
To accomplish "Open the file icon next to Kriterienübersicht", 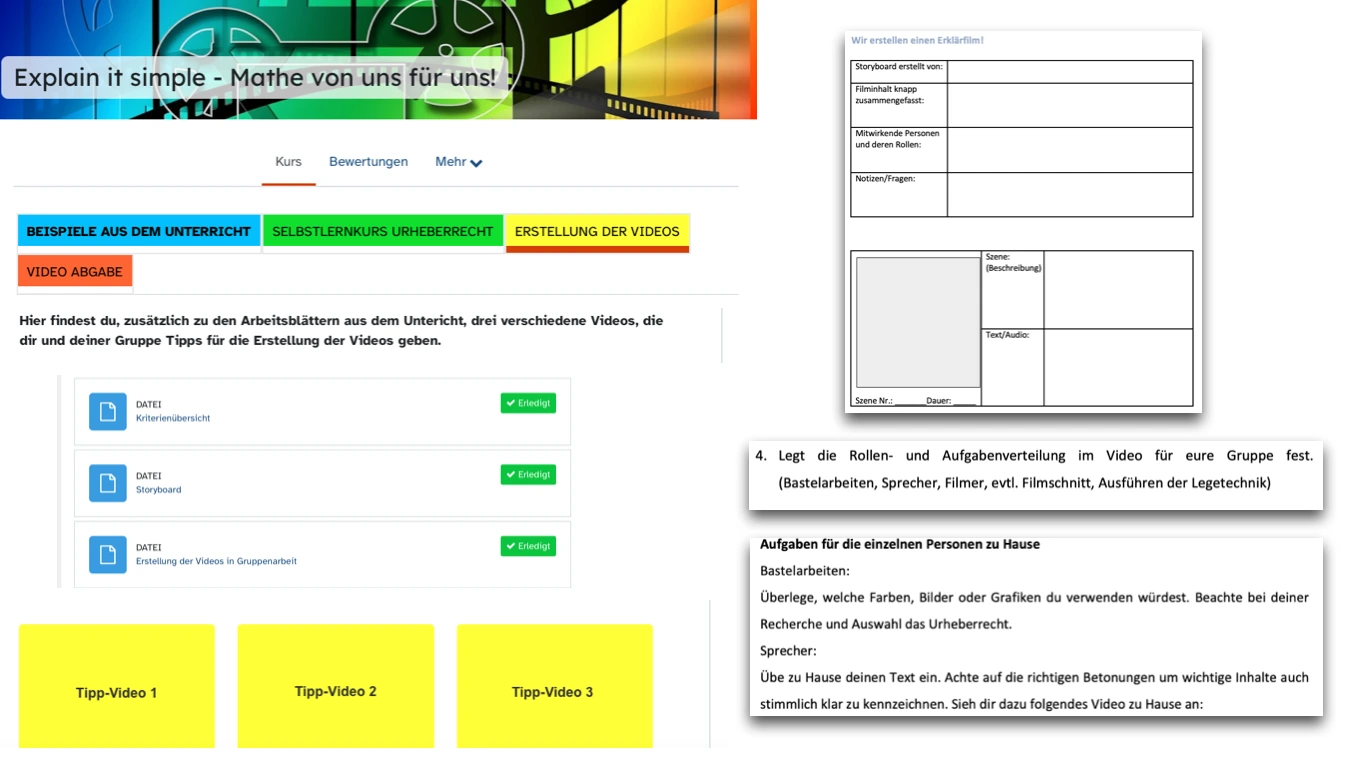I will pos(107,411).
